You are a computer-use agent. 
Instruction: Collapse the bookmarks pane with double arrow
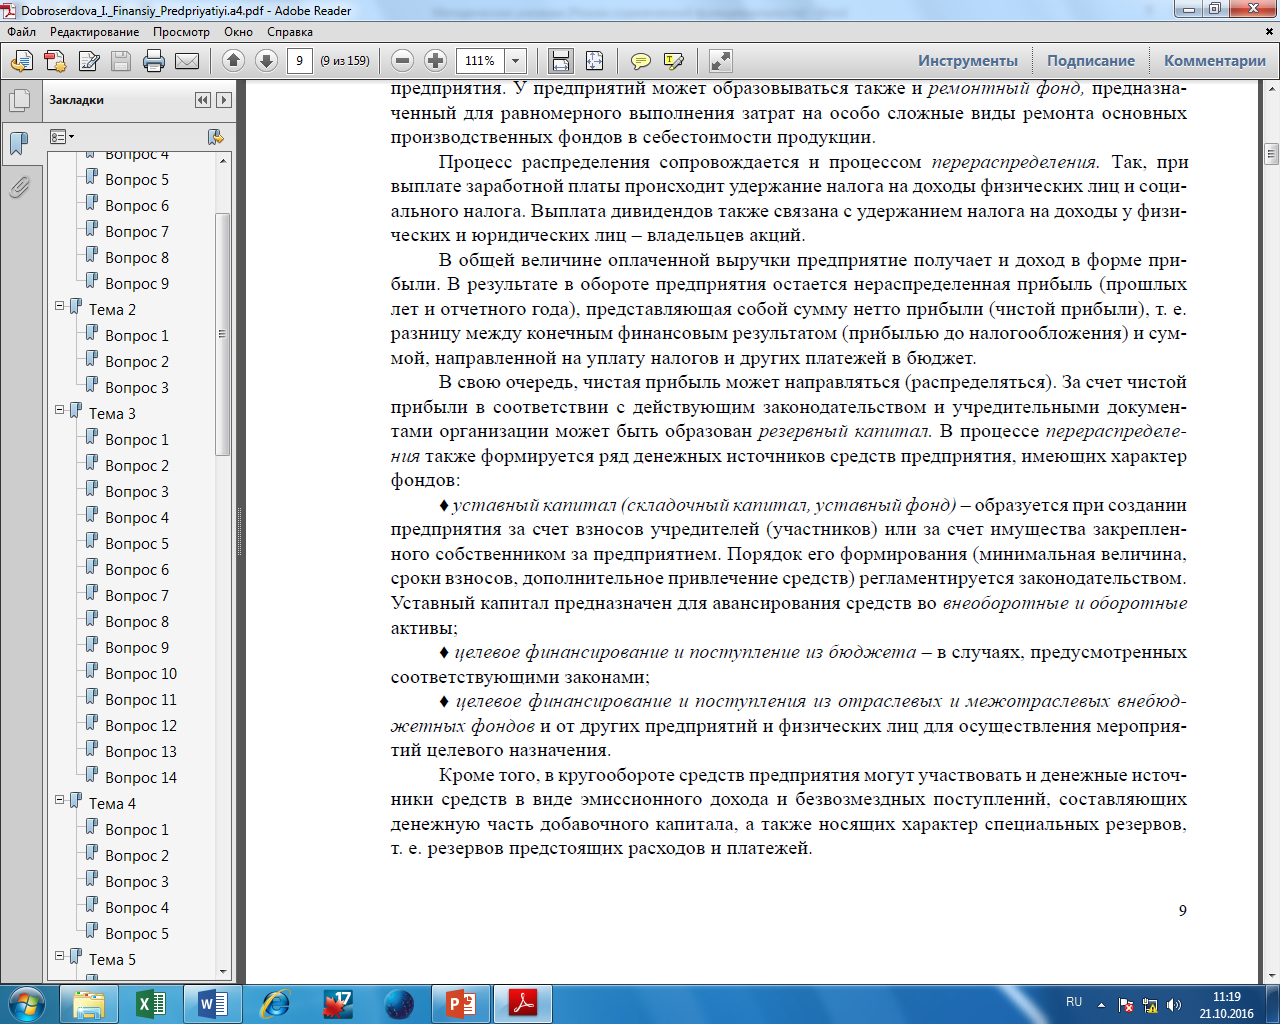pyautogui.click(x=203, y=100)
